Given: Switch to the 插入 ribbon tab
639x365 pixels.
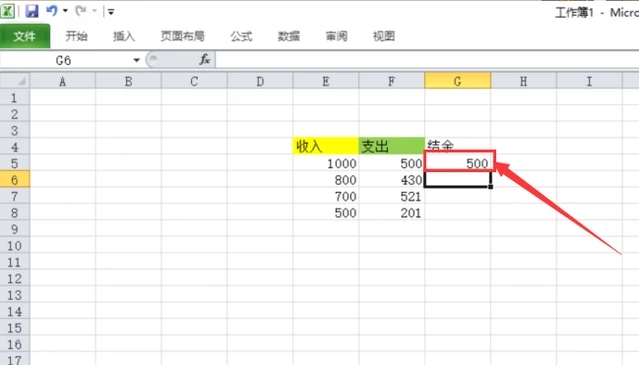Looking at the screenshot, I should pyautogui.click(x=124, y=36).
